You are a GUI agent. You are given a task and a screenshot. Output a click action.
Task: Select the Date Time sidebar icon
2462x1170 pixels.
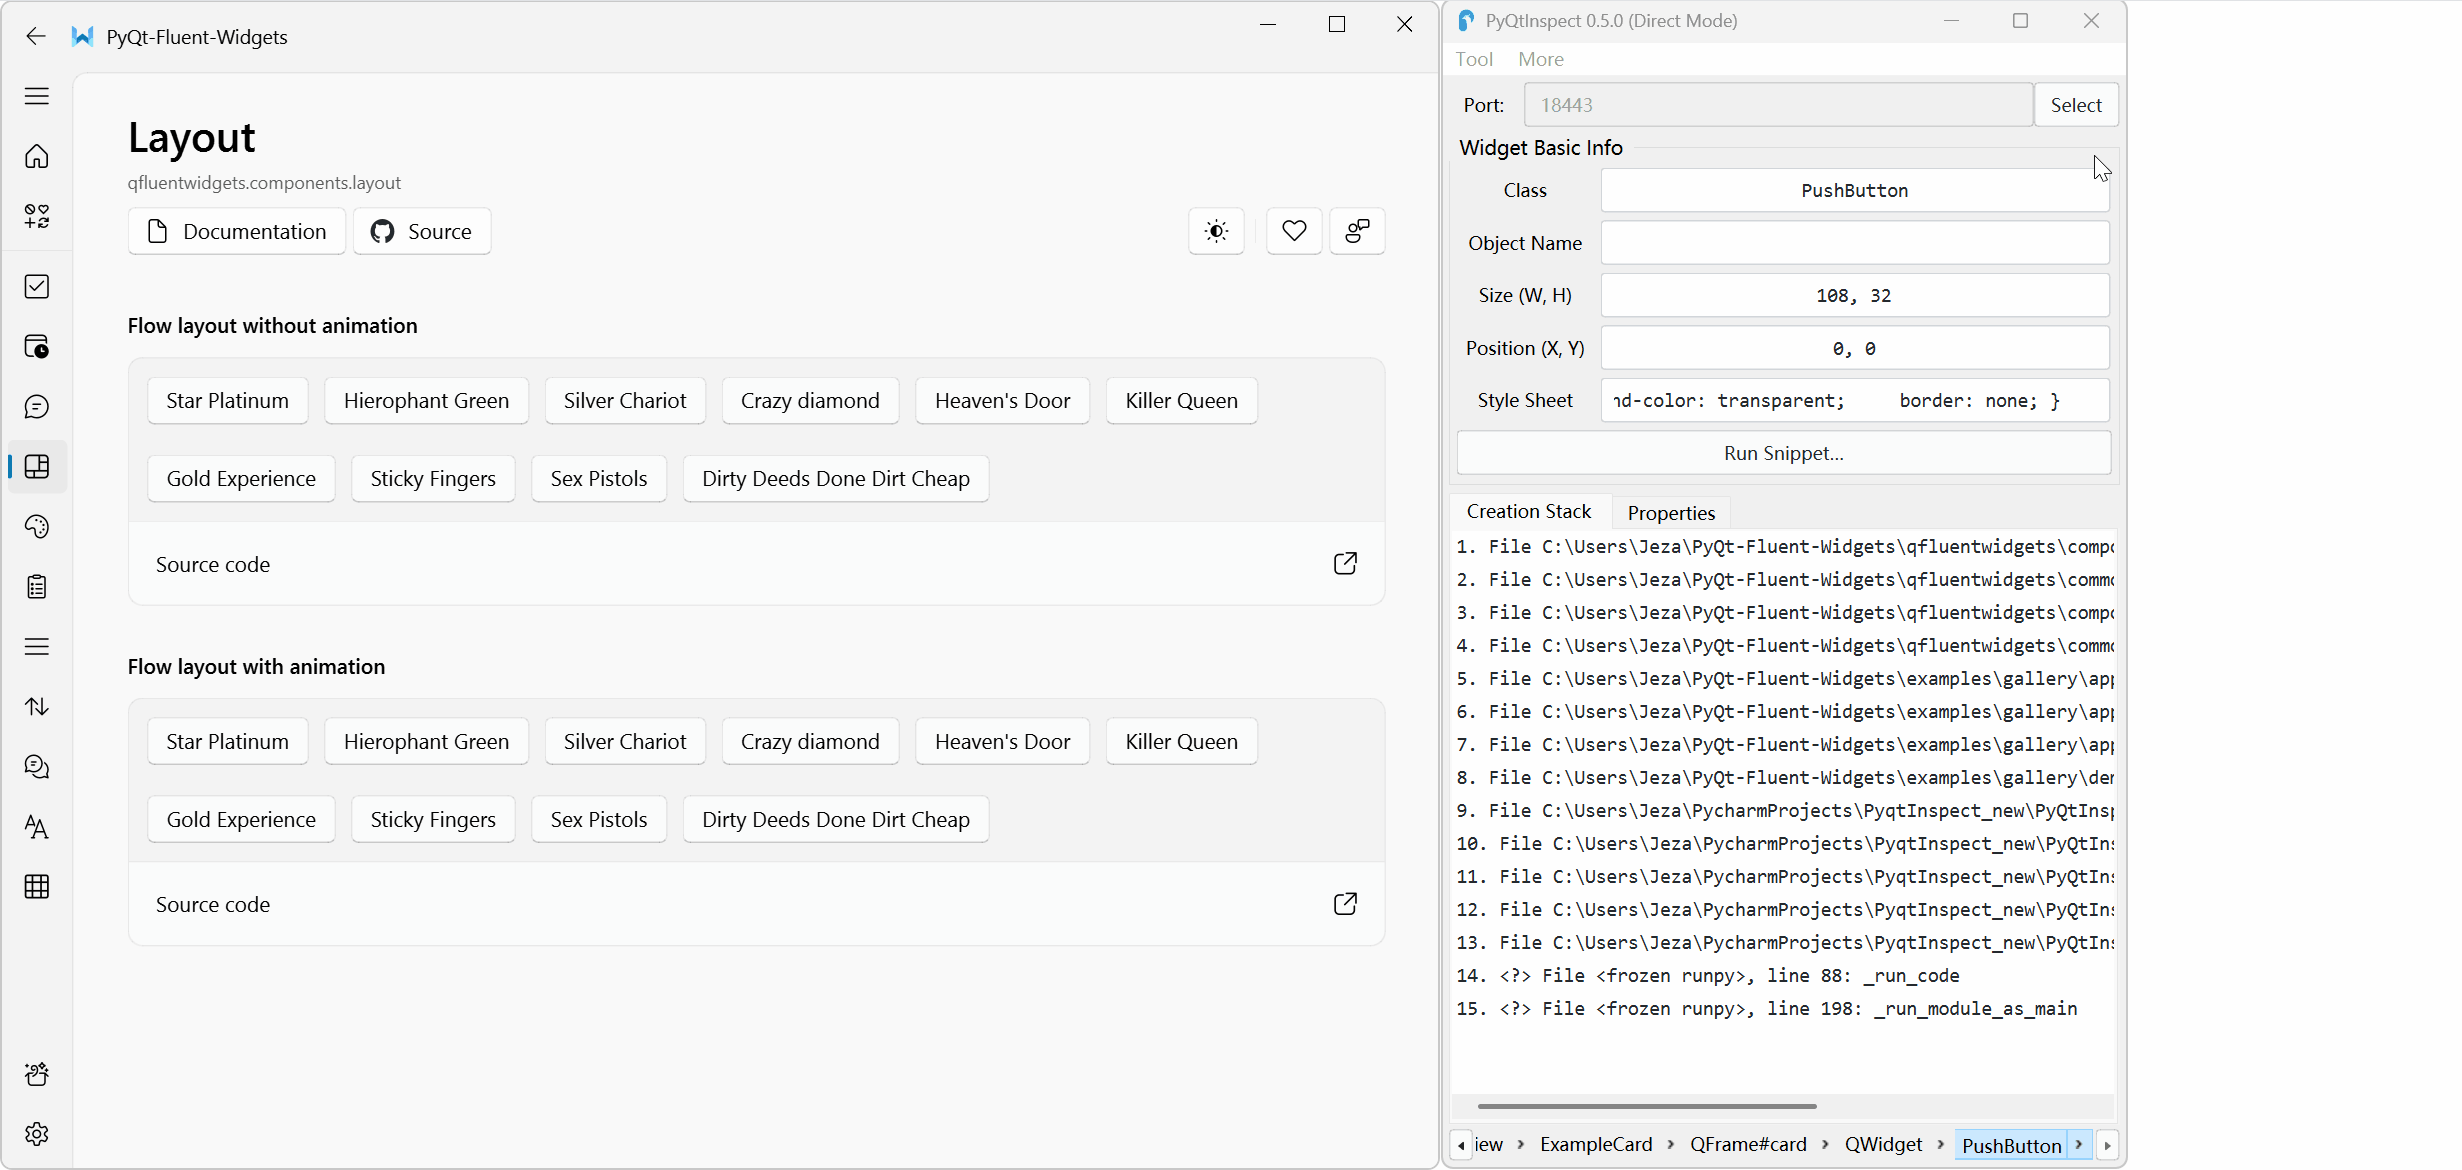37,347
